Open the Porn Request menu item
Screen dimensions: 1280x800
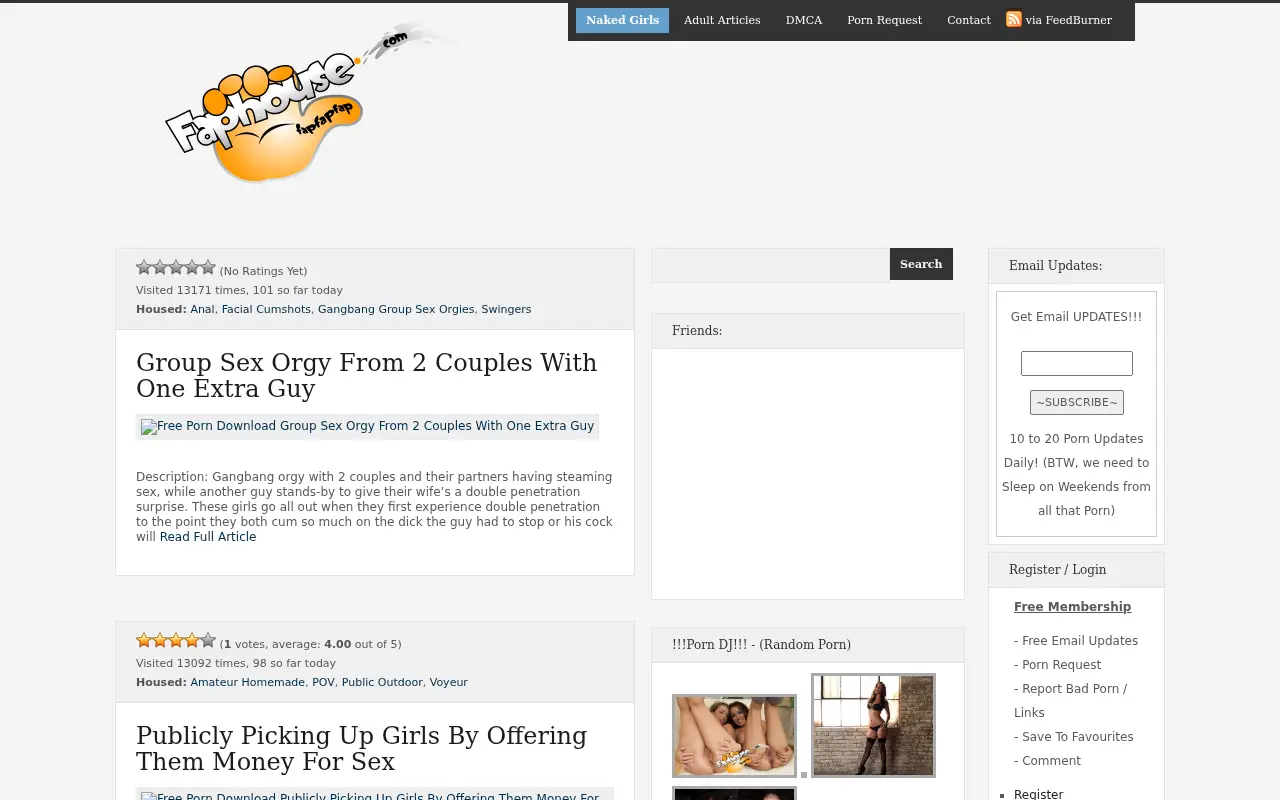[x=885, y=20]
